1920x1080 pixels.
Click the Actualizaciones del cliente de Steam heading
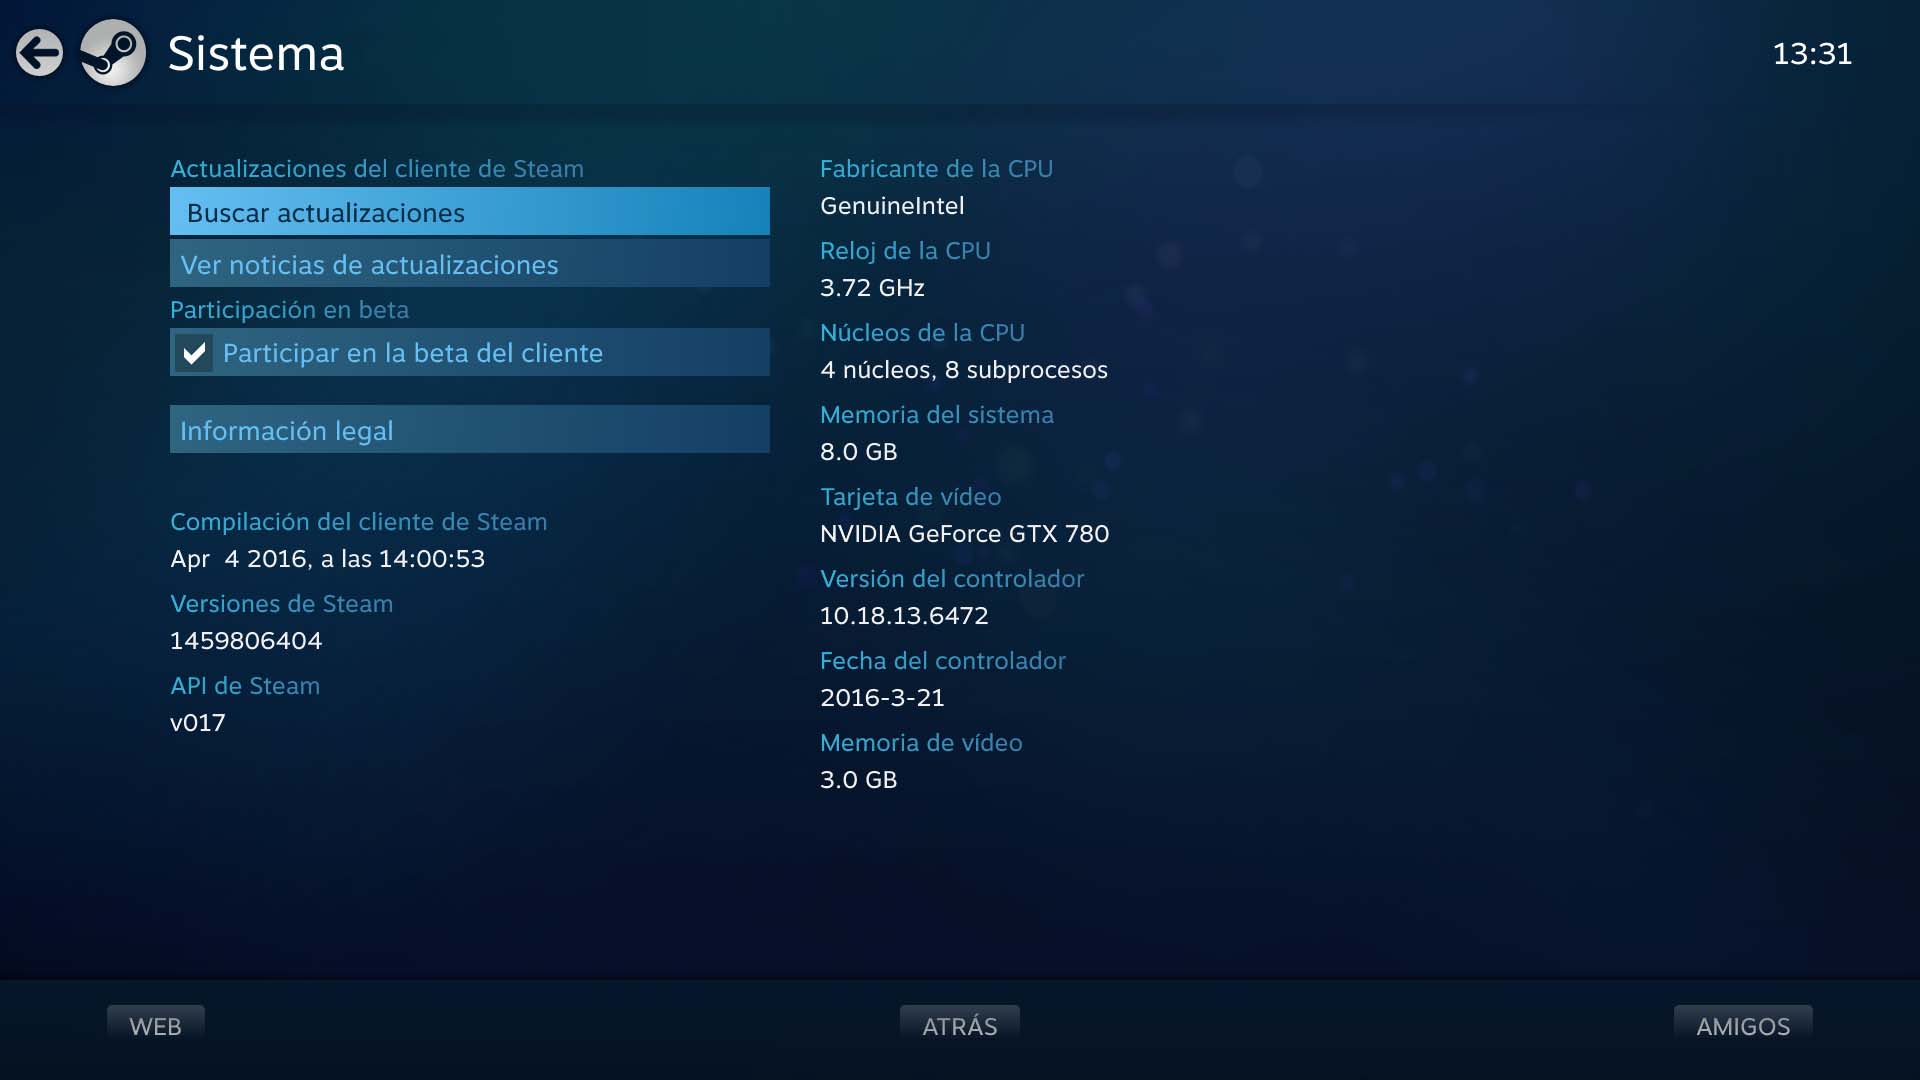coord(376,168)
